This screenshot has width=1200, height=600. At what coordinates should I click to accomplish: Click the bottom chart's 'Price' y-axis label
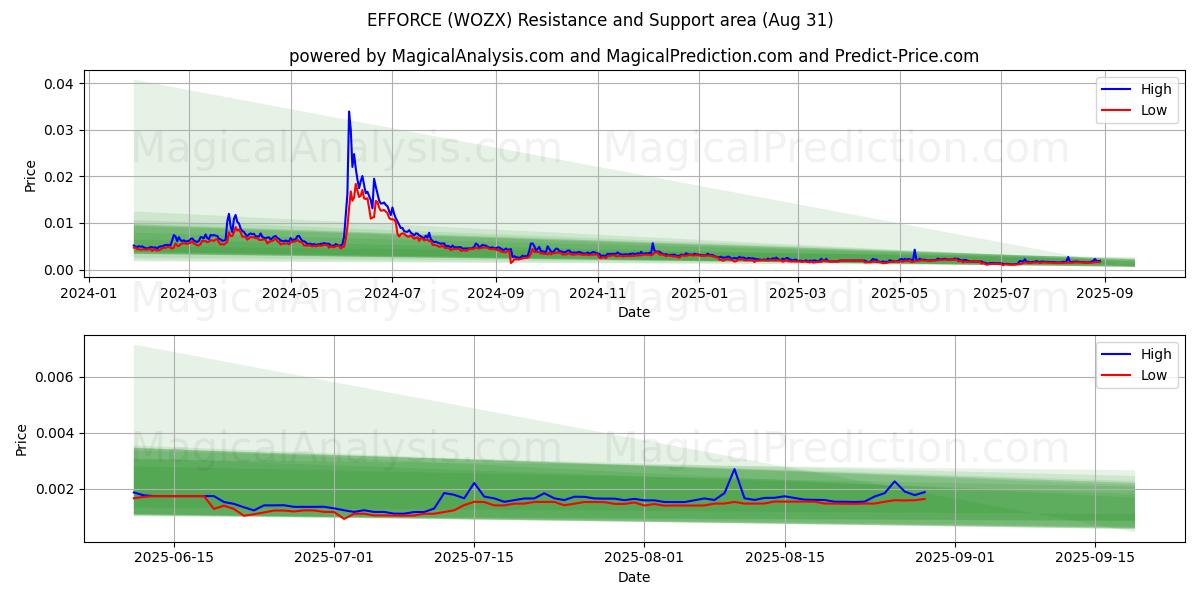point(22,439)
